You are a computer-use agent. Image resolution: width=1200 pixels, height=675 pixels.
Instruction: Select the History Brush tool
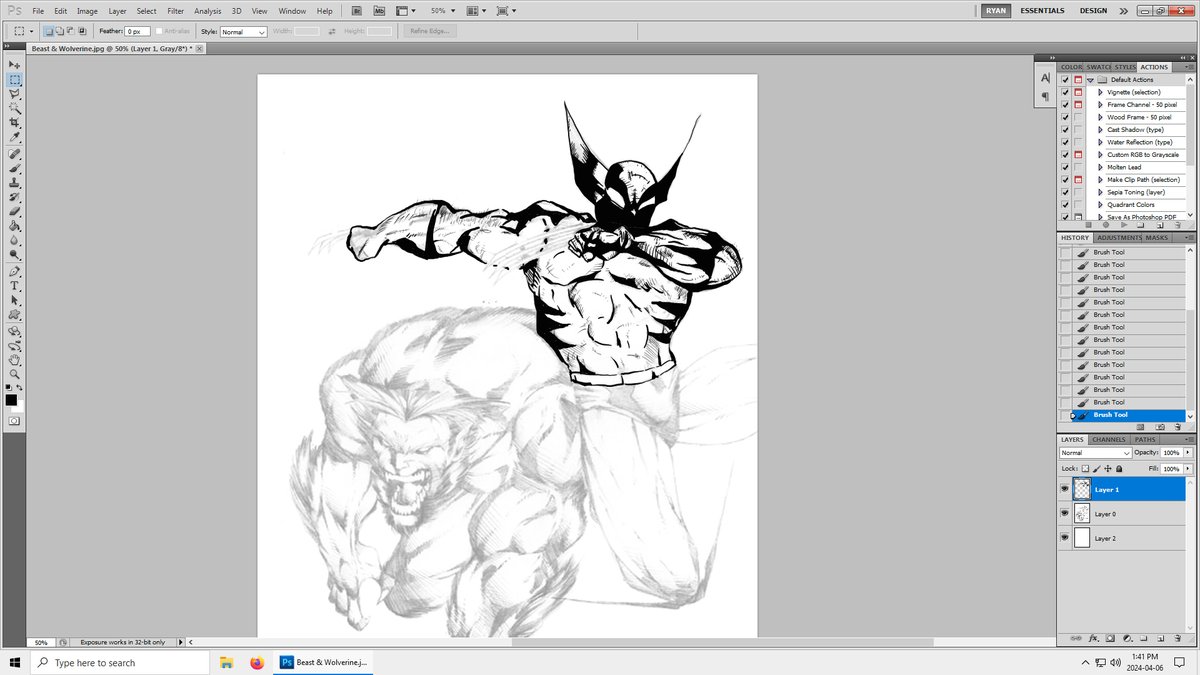tap(15, 197)
